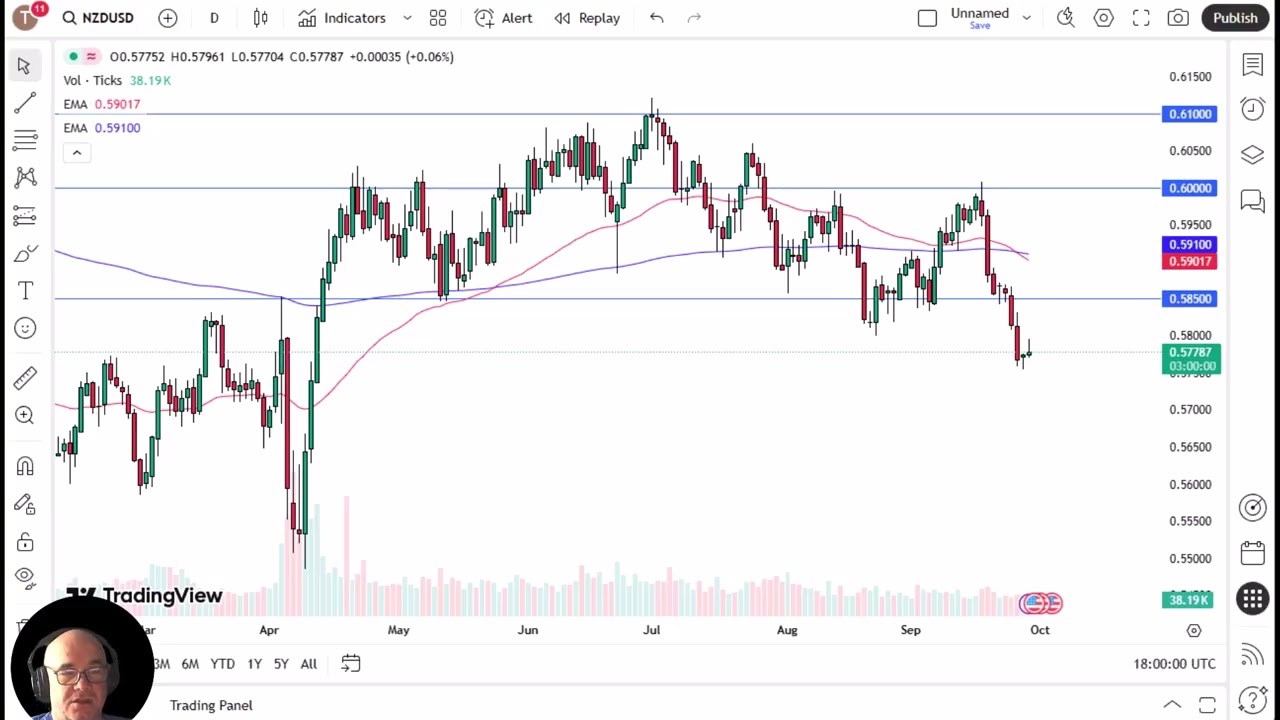Image resolution: width=1280 pixels, height=720 pixels.
Task: Expand the Trading Panel with the up chevron
Action: [1172, 705]
